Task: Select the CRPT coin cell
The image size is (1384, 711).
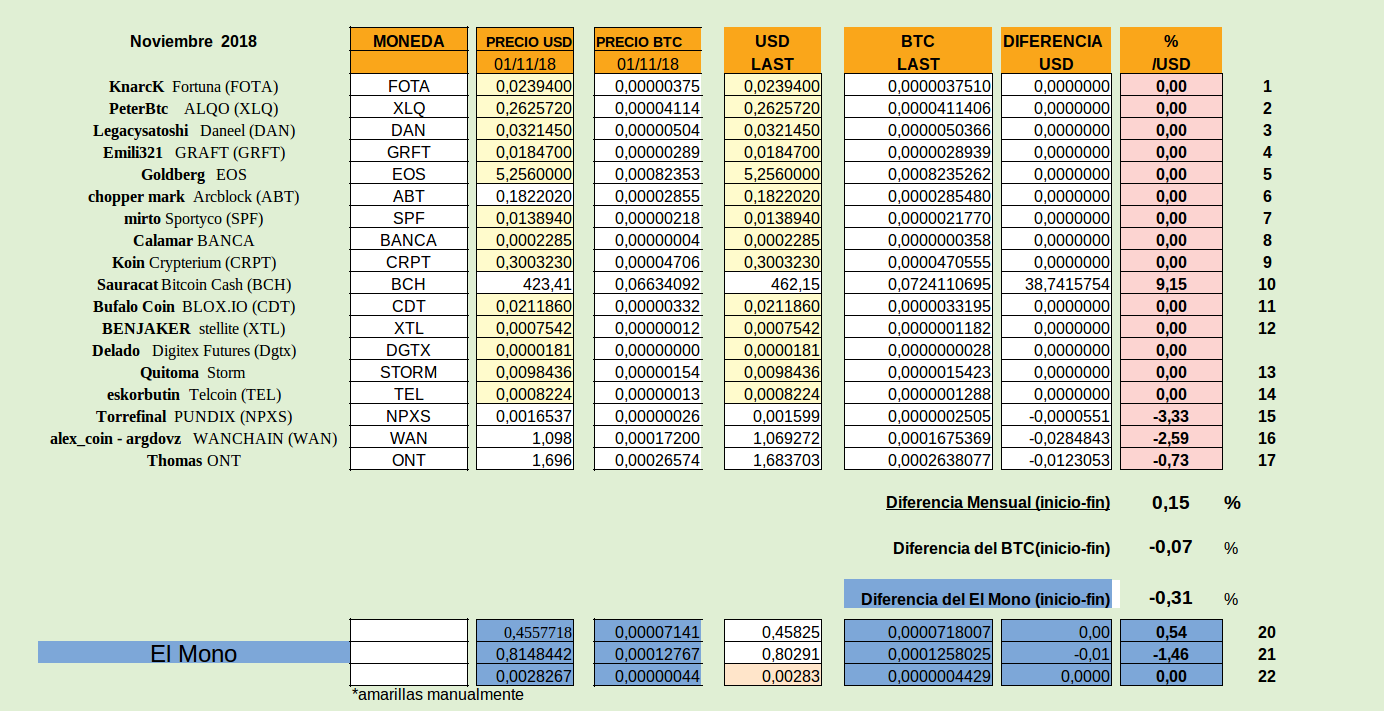Action: point(409,262)
